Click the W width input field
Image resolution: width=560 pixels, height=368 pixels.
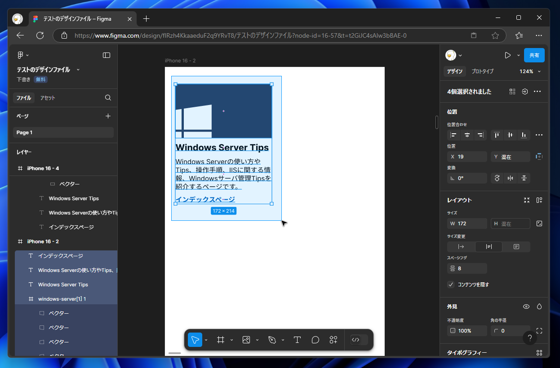tap(467, 224)
